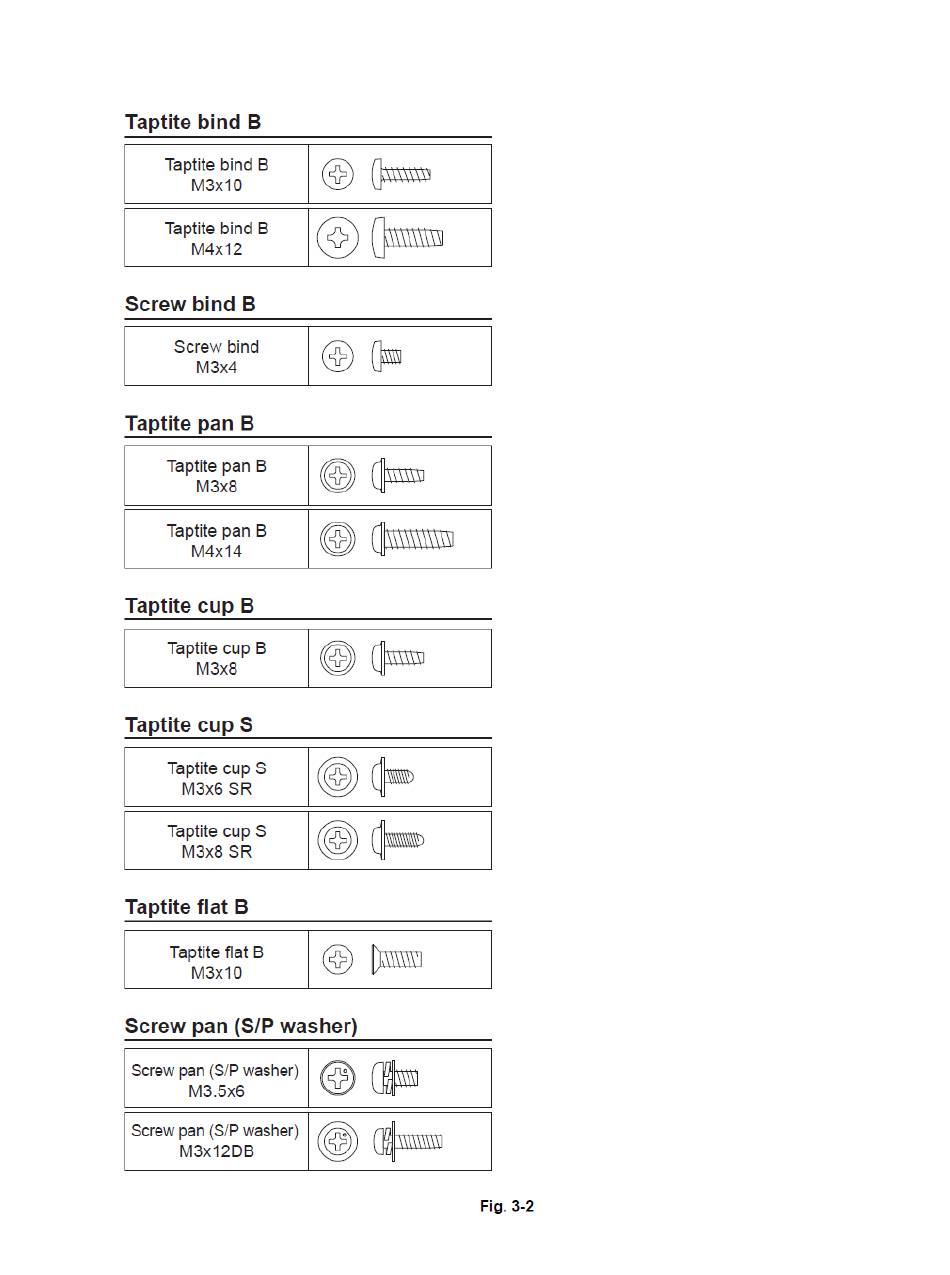Select the Screw pan M3x12DB label cell

tap(216, 1141)
